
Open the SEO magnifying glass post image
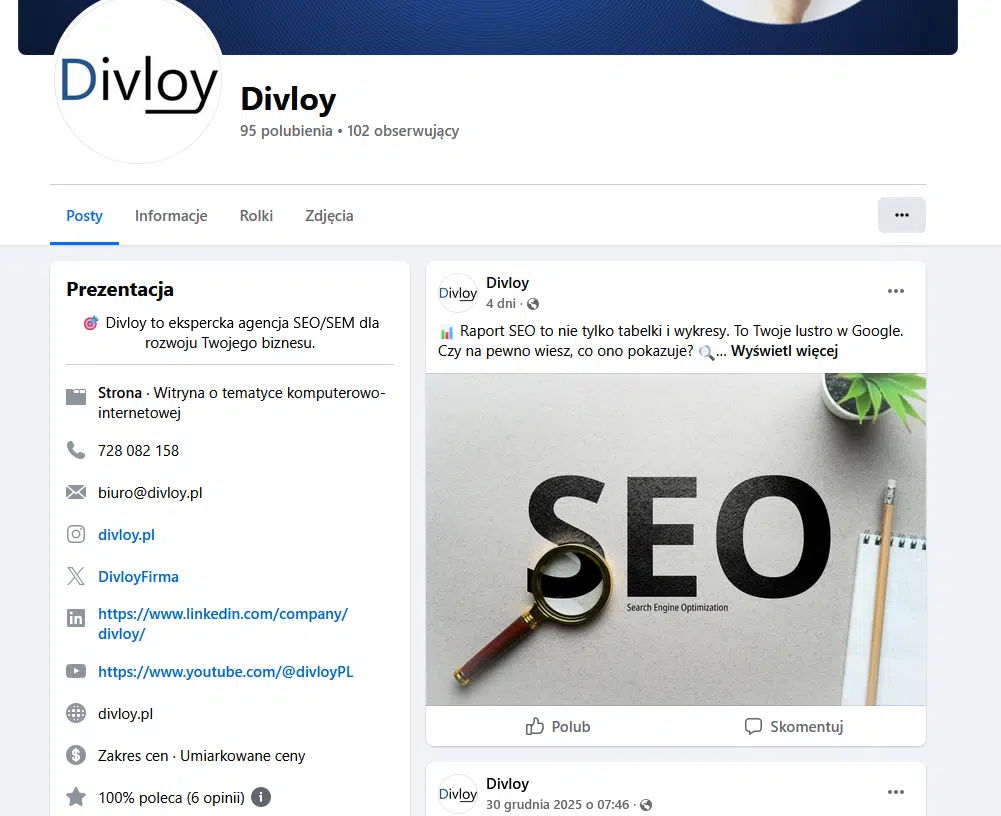[675, 540]
